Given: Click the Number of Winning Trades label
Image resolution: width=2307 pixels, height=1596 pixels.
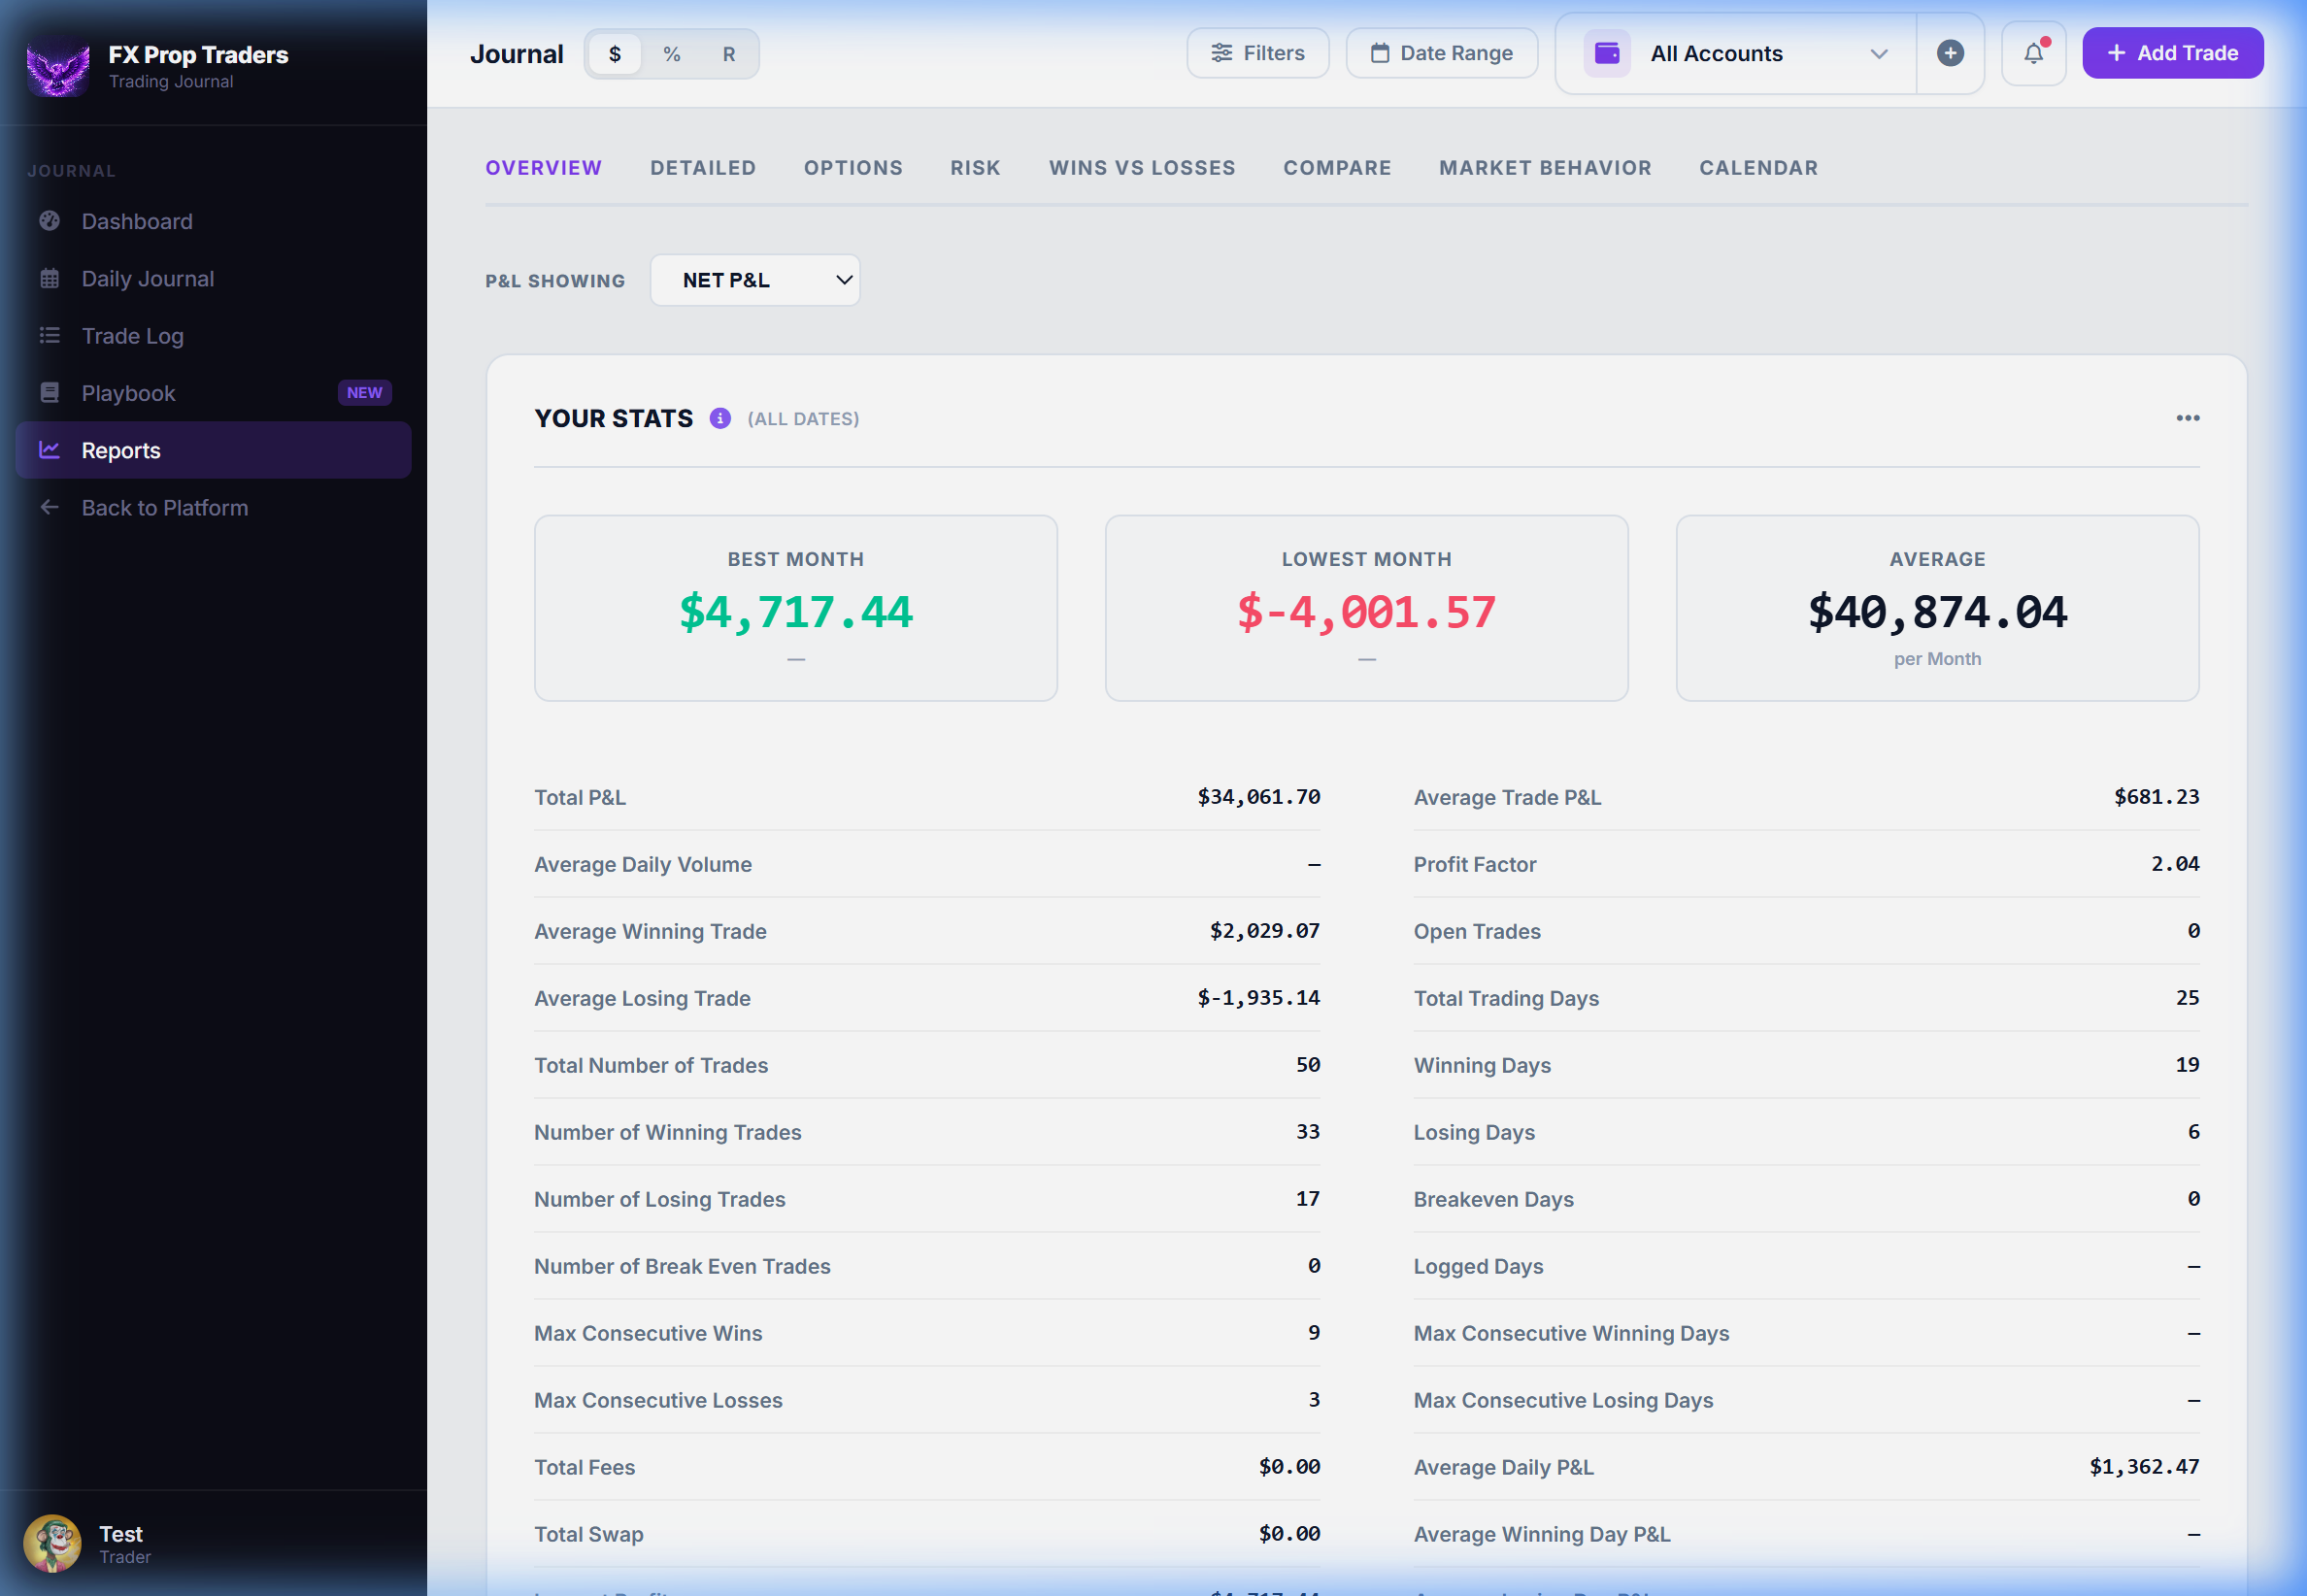Looking at the screenshot, I should pyautogui.click(x=668, y=1132).
